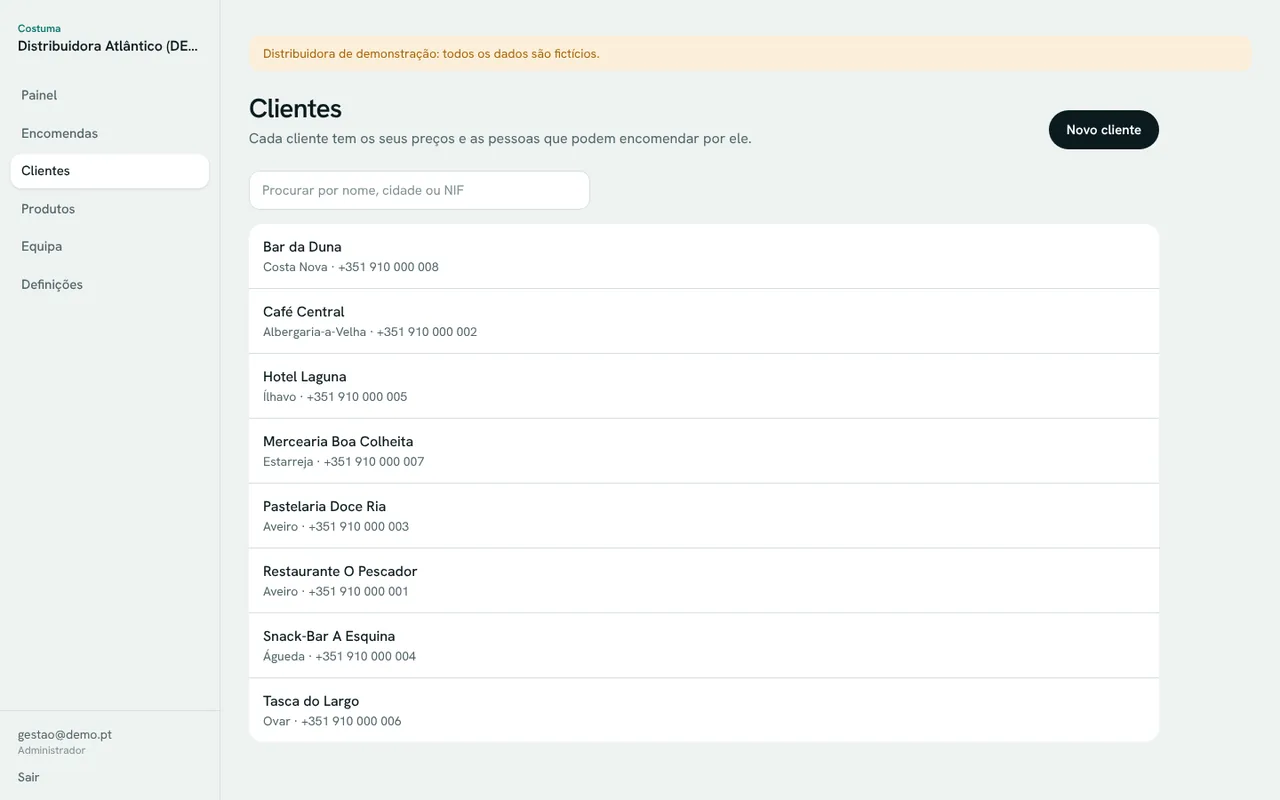Open the Painel section in sidebar
1280x800 pixels.
110,95
